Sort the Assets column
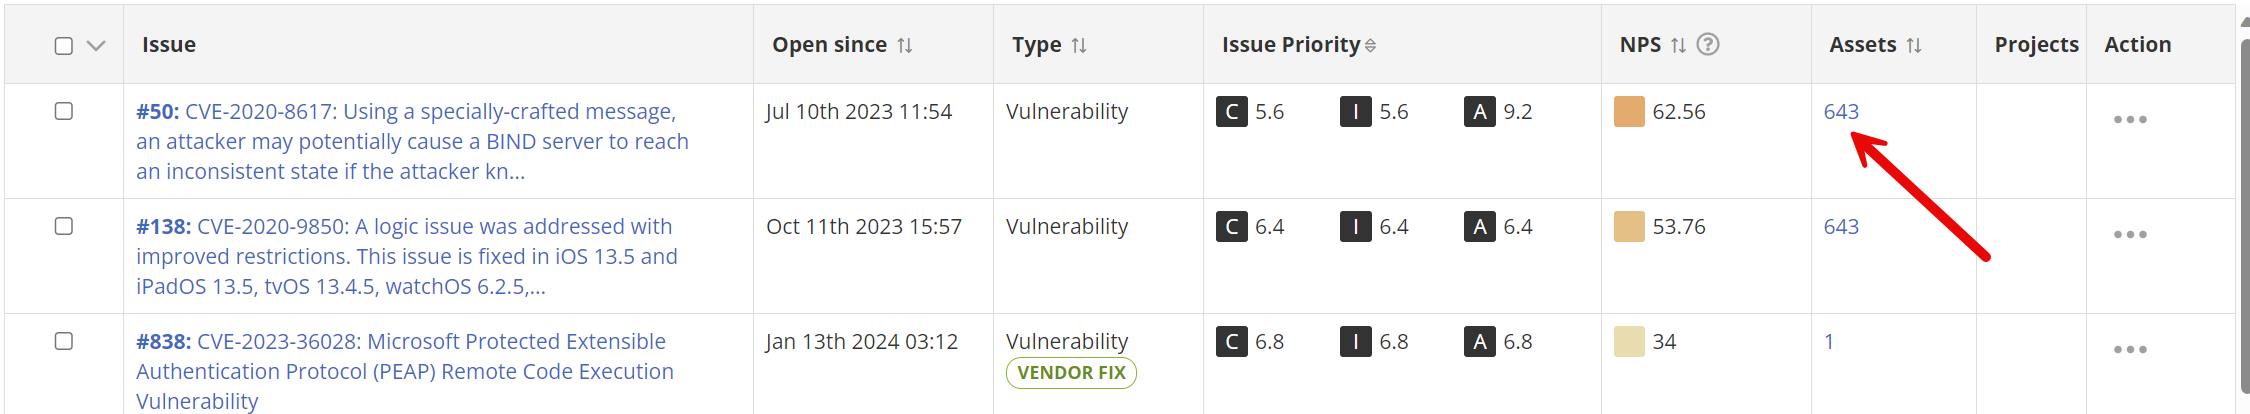 tap(1913, 45)
